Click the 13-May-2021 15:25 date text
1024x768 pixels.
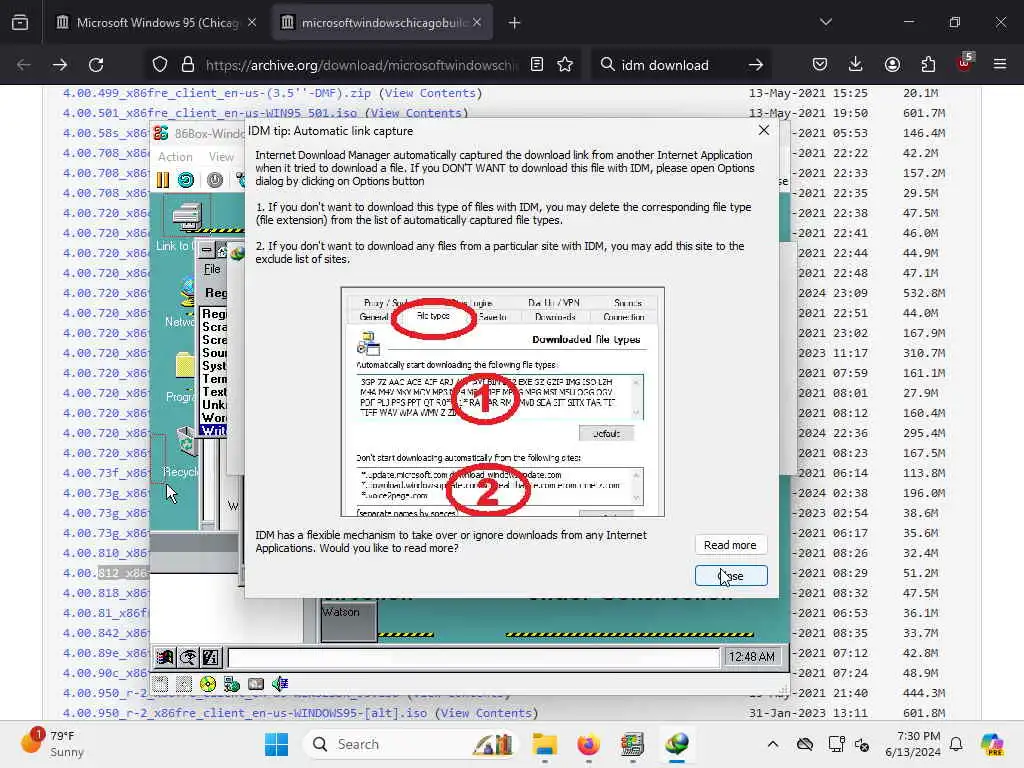point(808,93)
